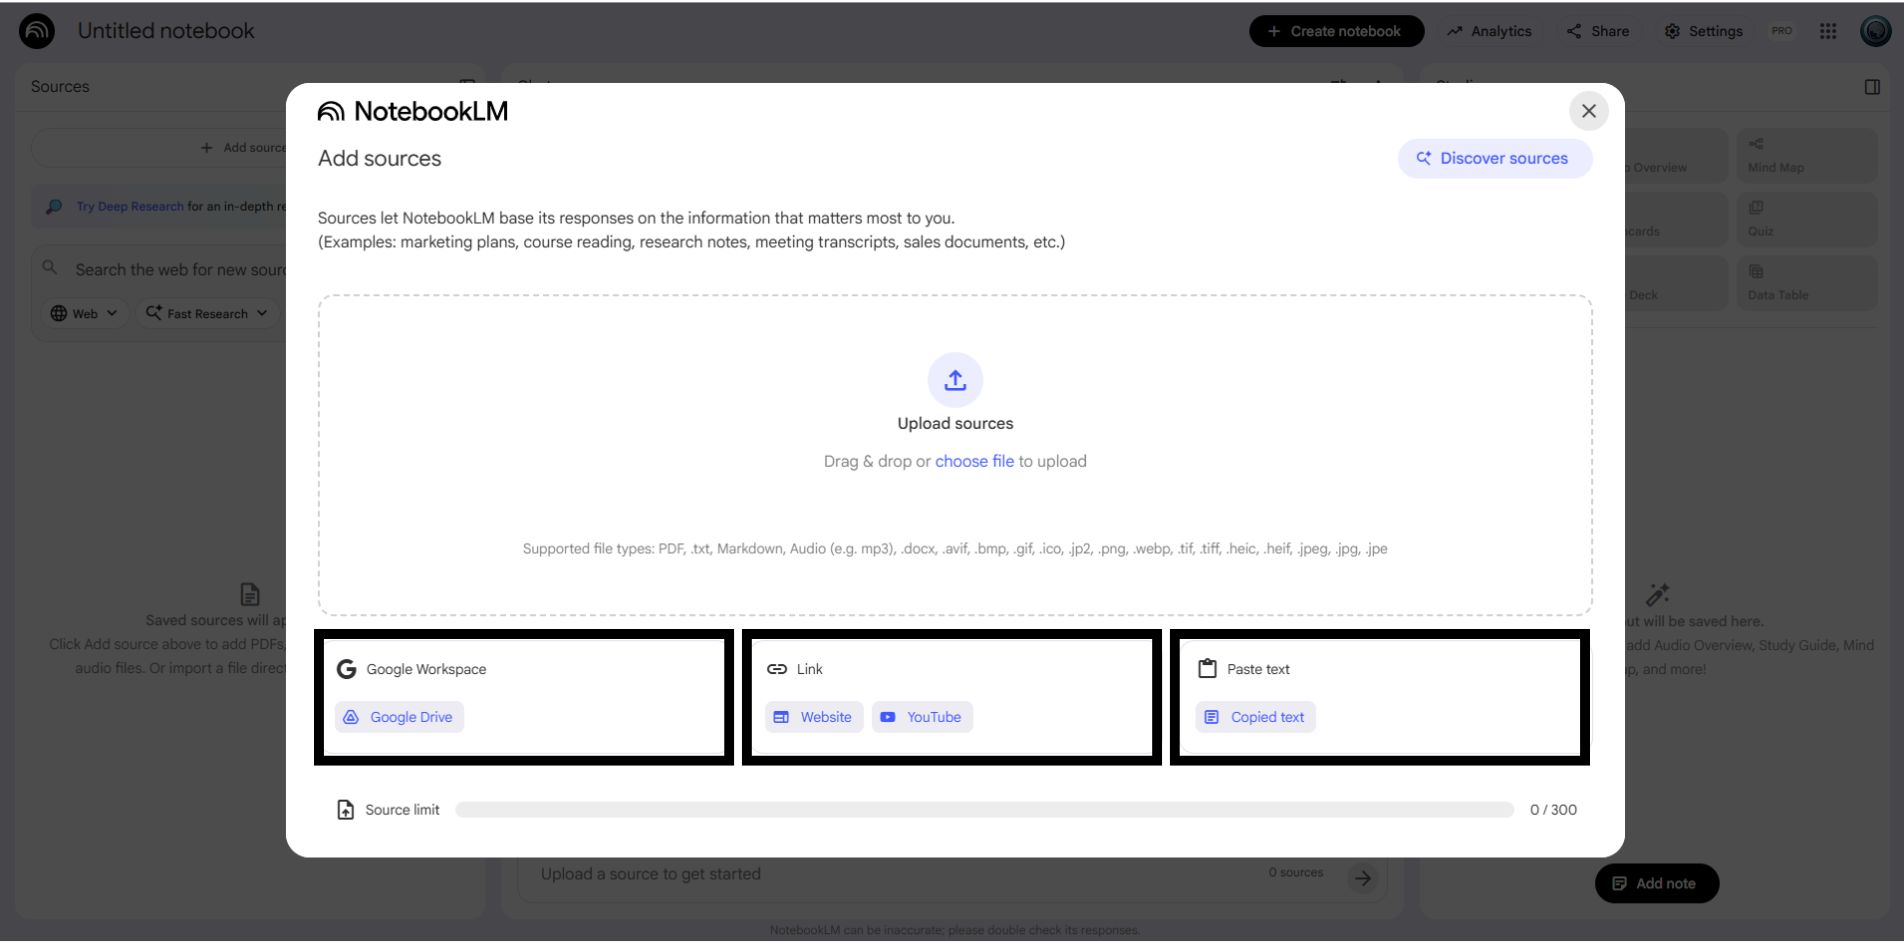Click the clipboard icon beside Paste text
1904x943 pixels.
click(1207, 669)
